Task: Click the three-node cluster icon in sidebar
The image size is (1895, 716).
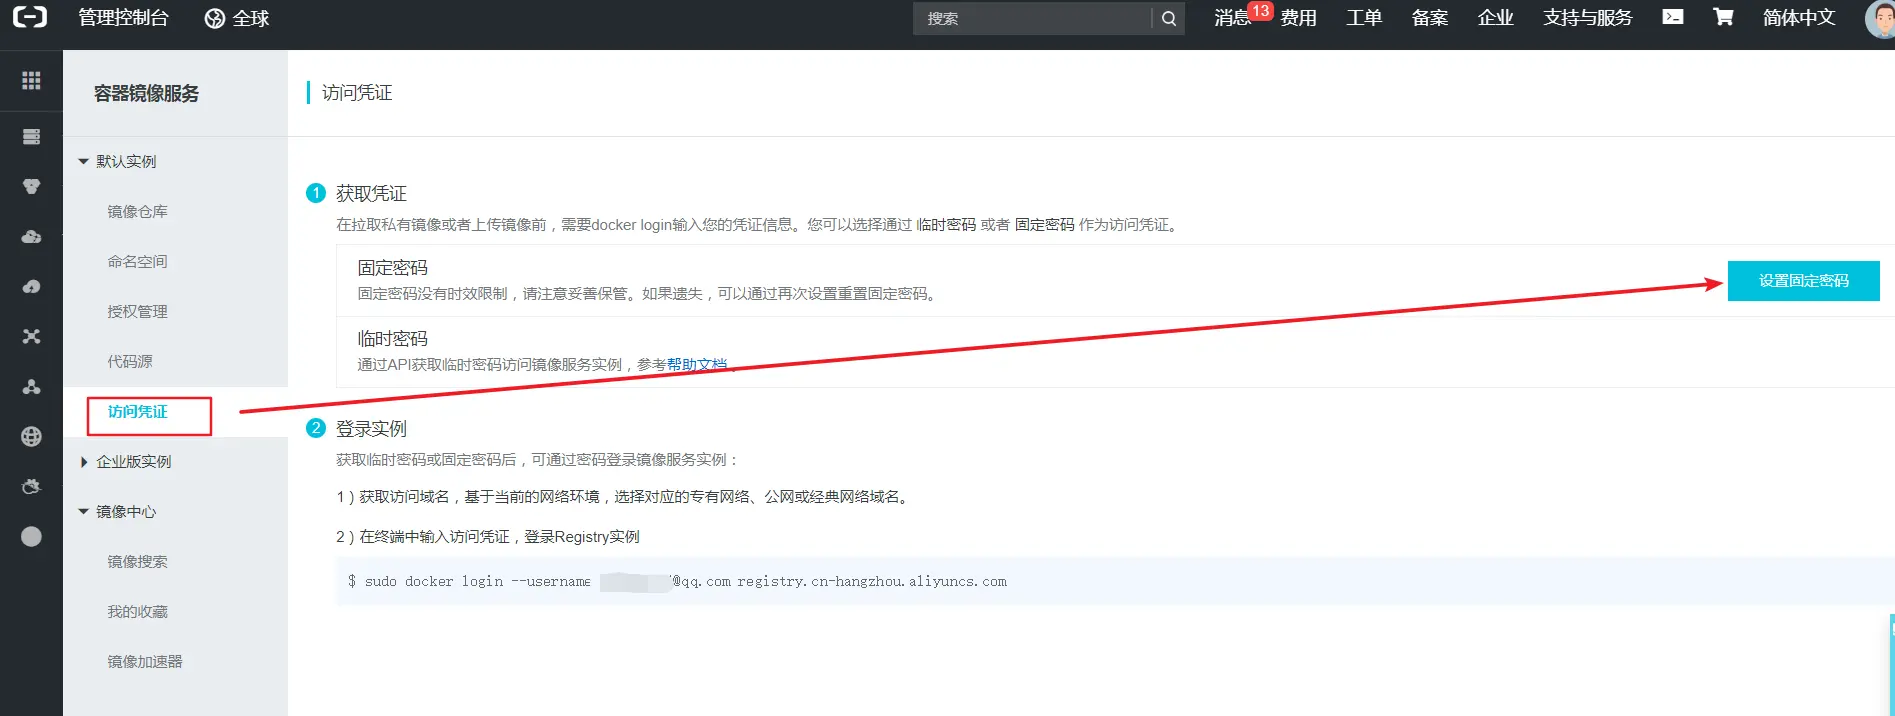Action: pyautogui.click(x=31, y=387)
